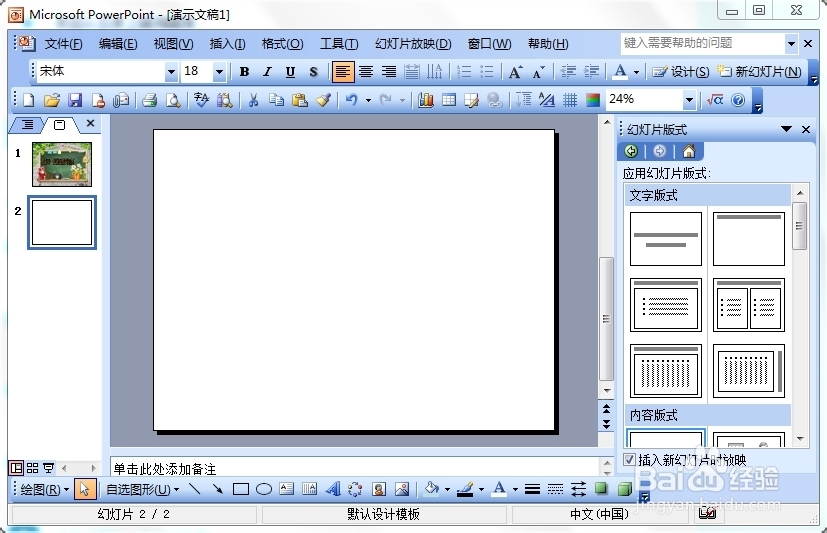Open the font name dropdown showing 宋体
The image size is (827, 533).
[x=171, y=72]
